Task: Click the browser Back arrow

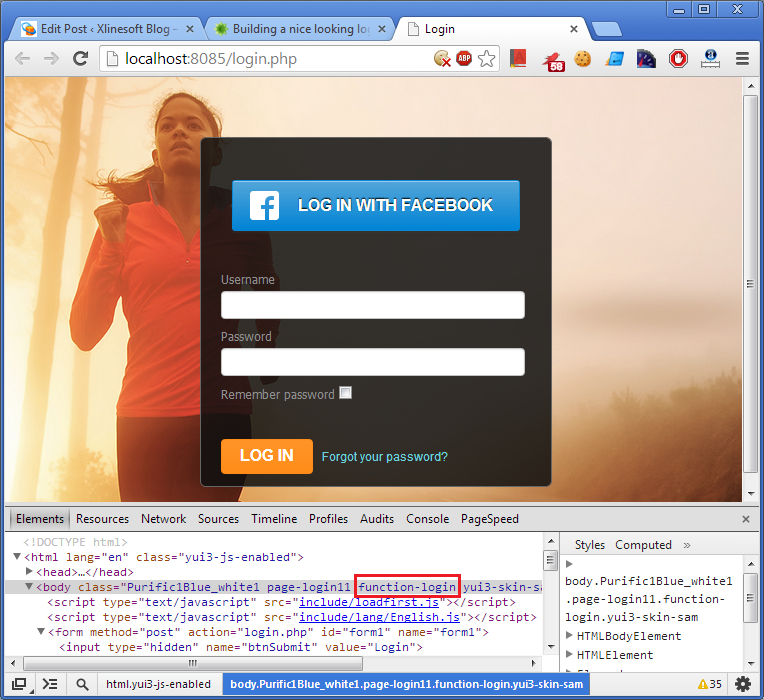Action: tap(22, 59)
